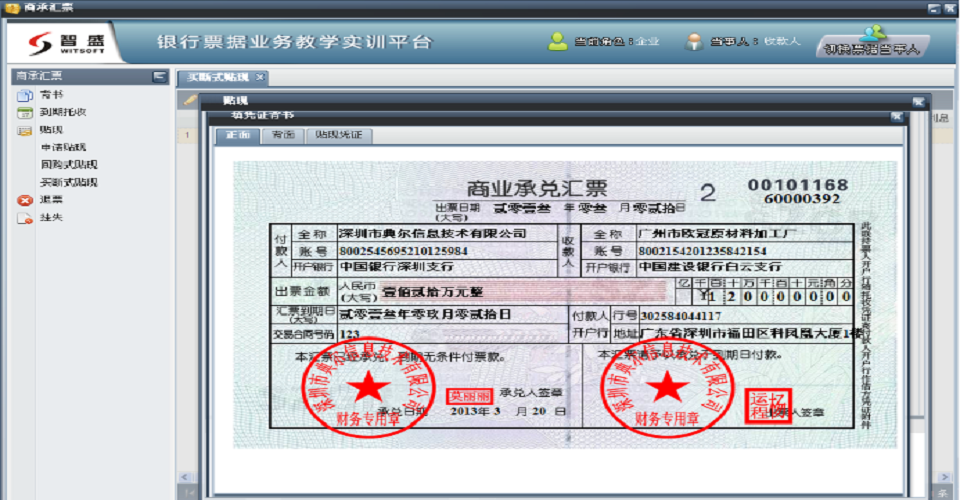Click the payer name 深圳市典尔信息技术有限公司
The width and height of the screenshot is (960, 500).
(432, 234)
